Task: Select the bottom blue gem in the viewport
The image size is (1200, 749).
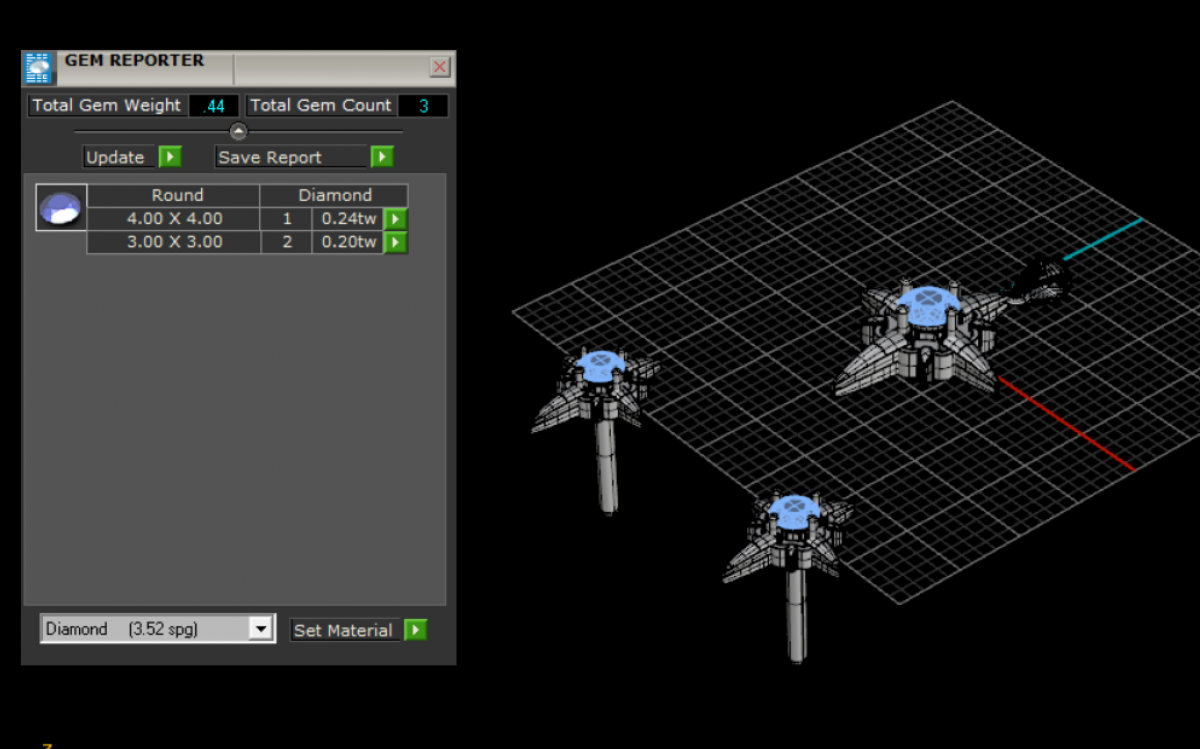Action: click(x=794, y=507)
